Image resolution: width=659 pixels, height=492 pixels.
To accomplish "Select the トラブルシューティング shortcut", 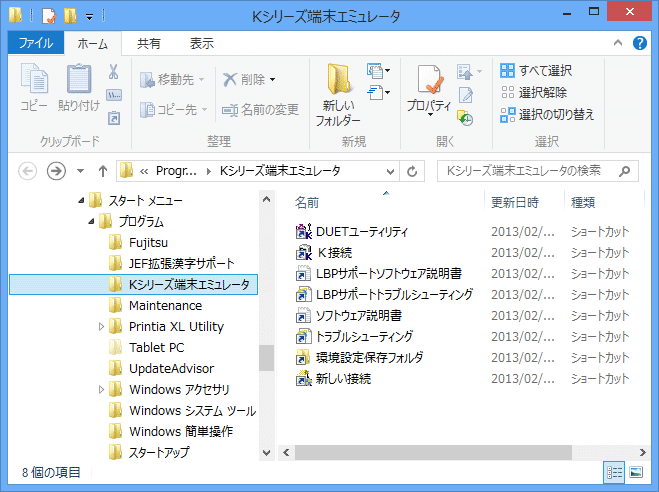I will click(x=354, y=337).
